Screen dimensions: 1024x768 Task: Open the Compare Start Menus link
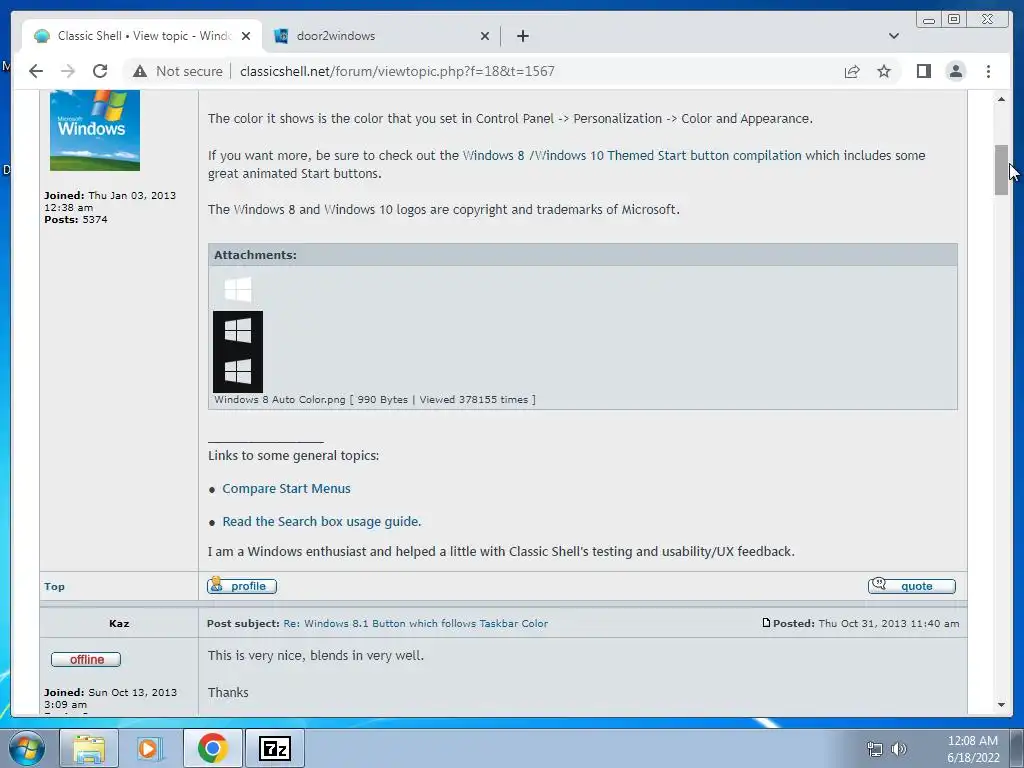[286, 488]
